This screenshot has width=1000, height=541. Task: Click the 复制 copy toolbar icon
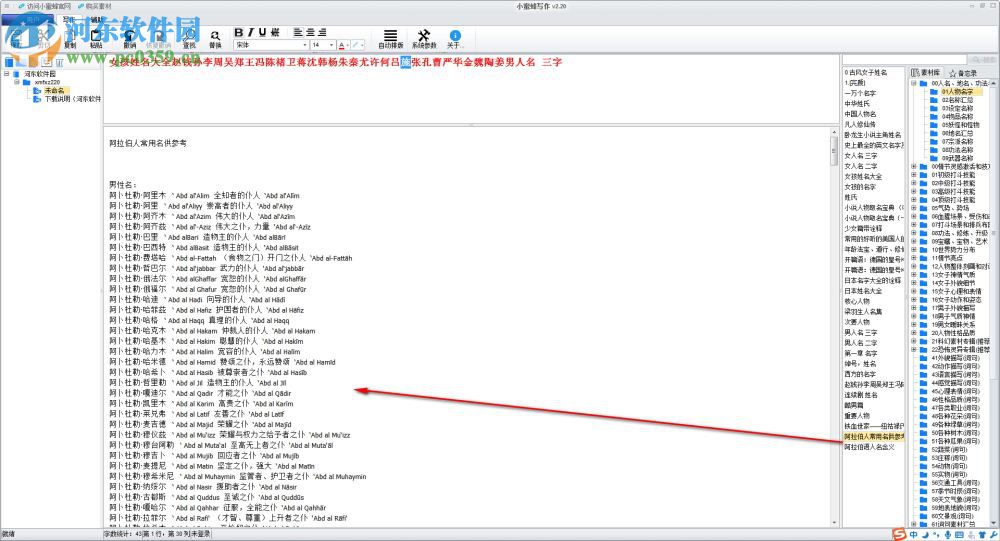point(70,38)
